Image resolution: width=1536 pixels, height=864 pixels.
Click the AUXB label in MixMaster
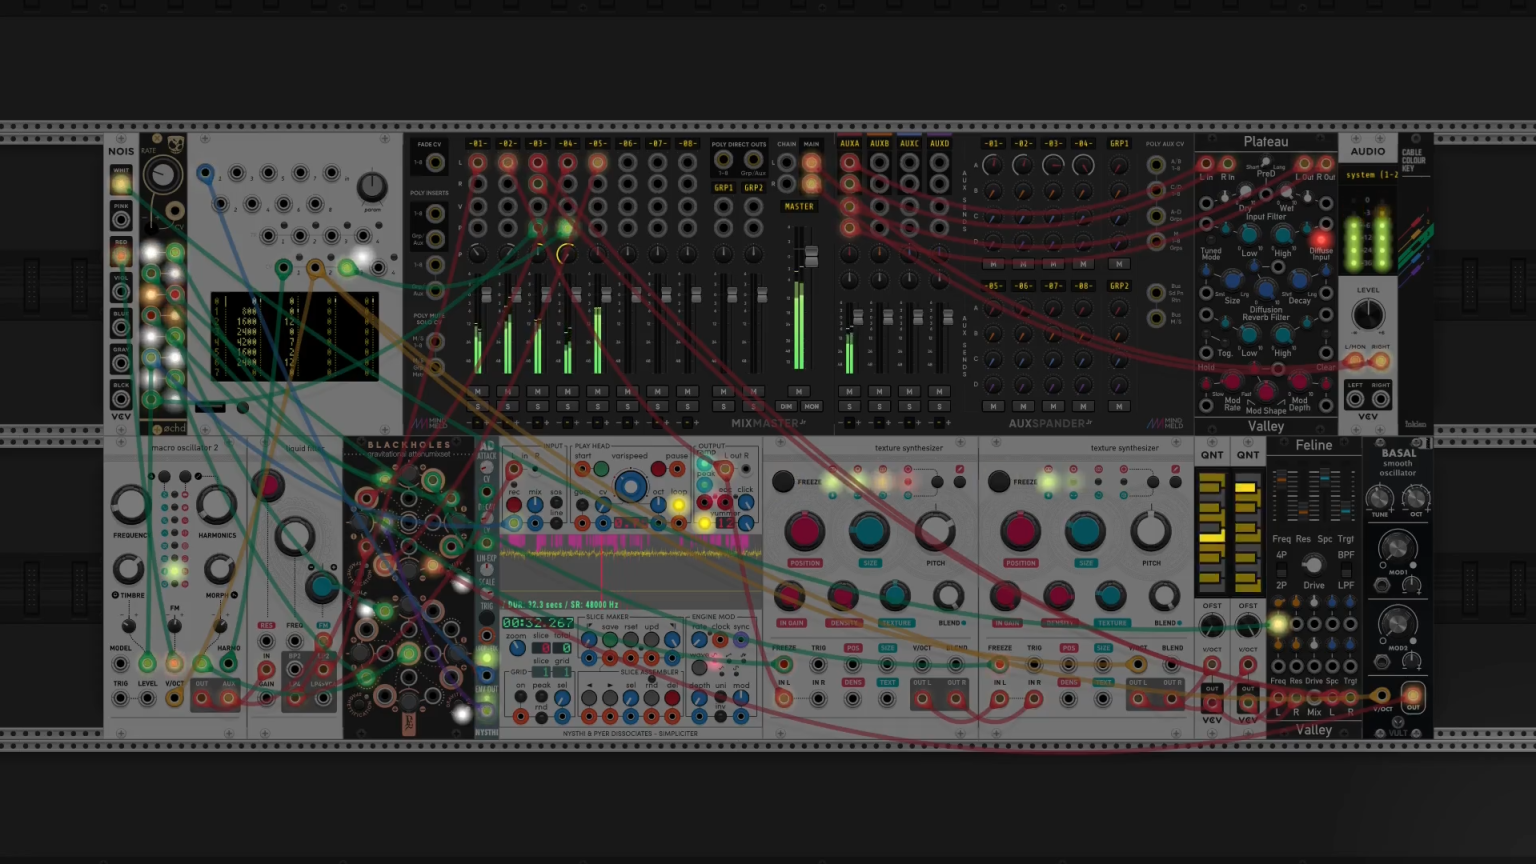pyautogui.click(x=879, y=143)
